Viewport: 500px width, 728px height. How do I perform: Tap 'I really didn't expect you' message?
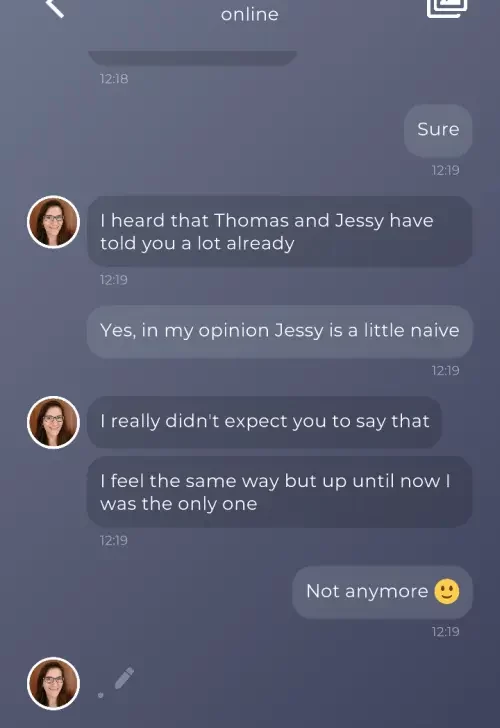pos(264,422)
